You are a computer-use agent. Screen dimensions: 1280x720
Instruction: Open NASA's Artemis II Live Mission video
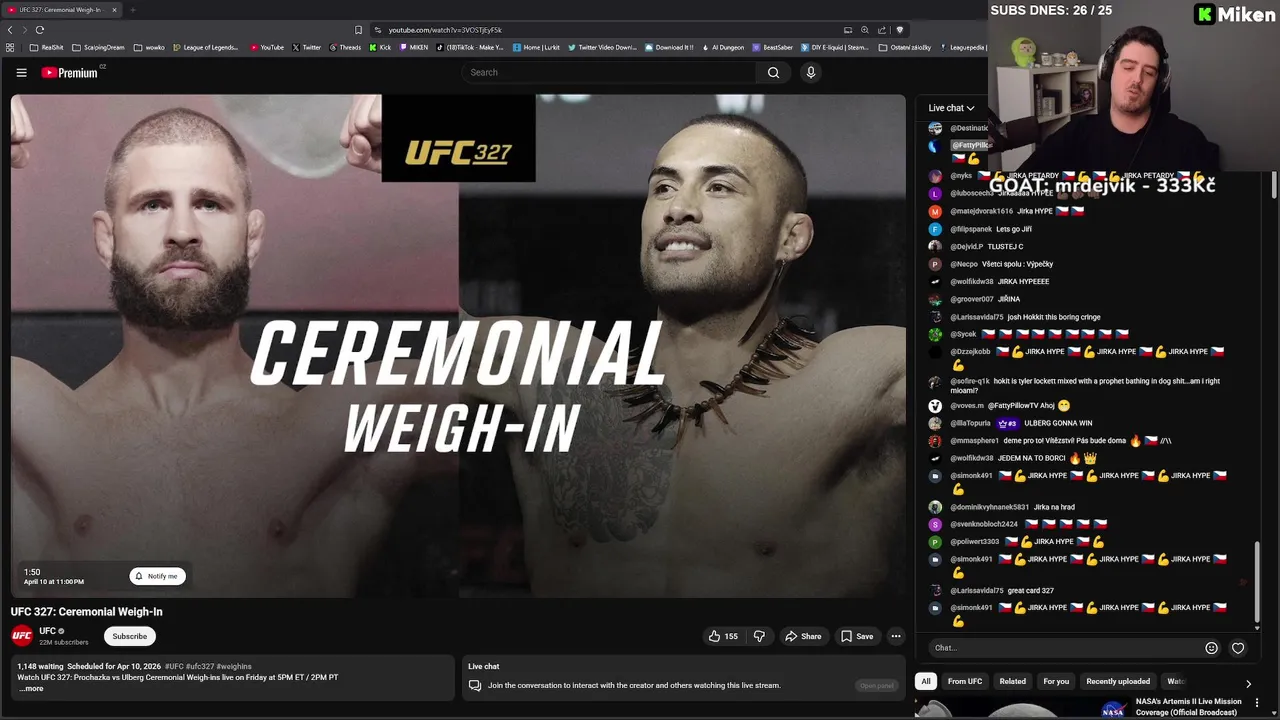click(1188, 707)
